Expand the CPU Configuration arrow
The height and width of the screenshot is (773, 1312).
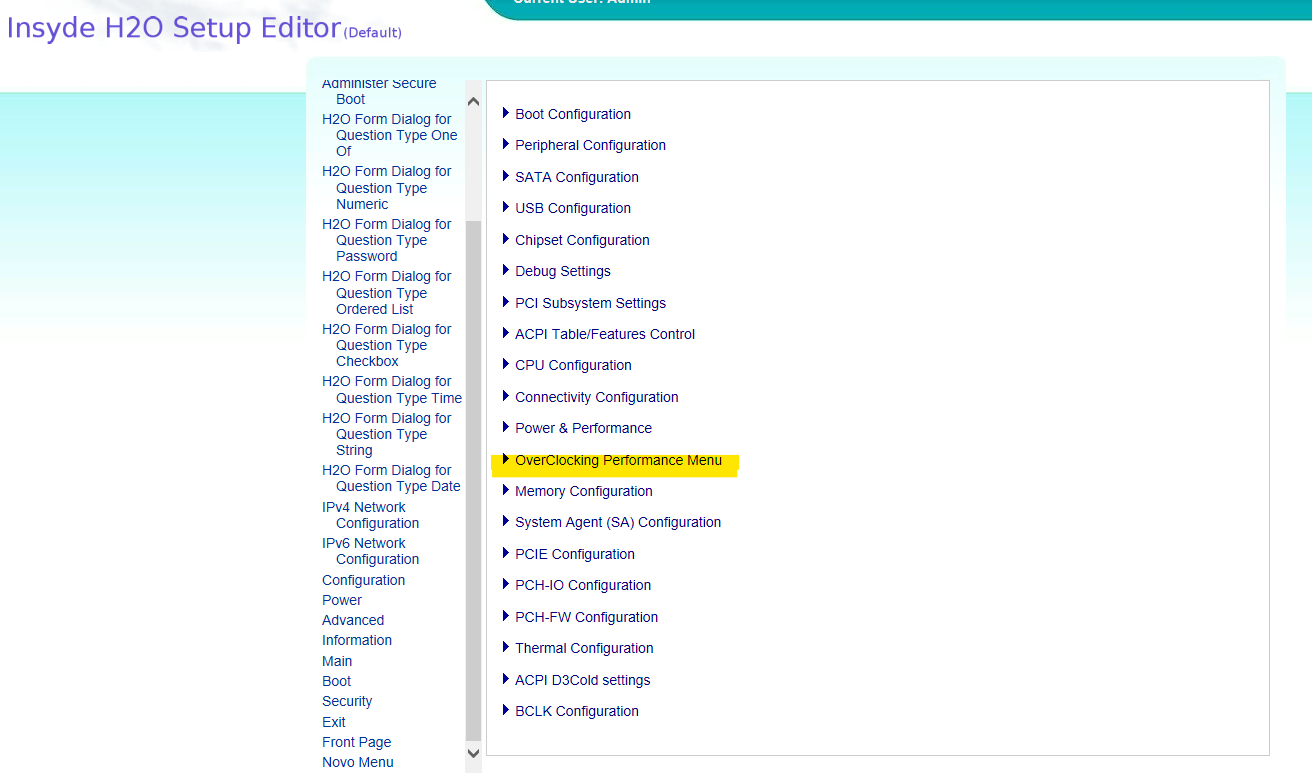tap(506, 364)
